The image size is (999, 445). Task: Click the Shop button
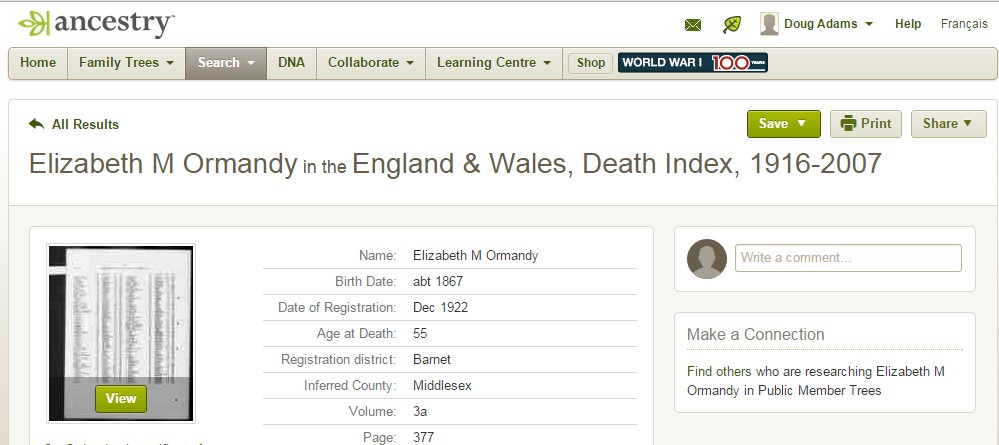tap(591, 62)
